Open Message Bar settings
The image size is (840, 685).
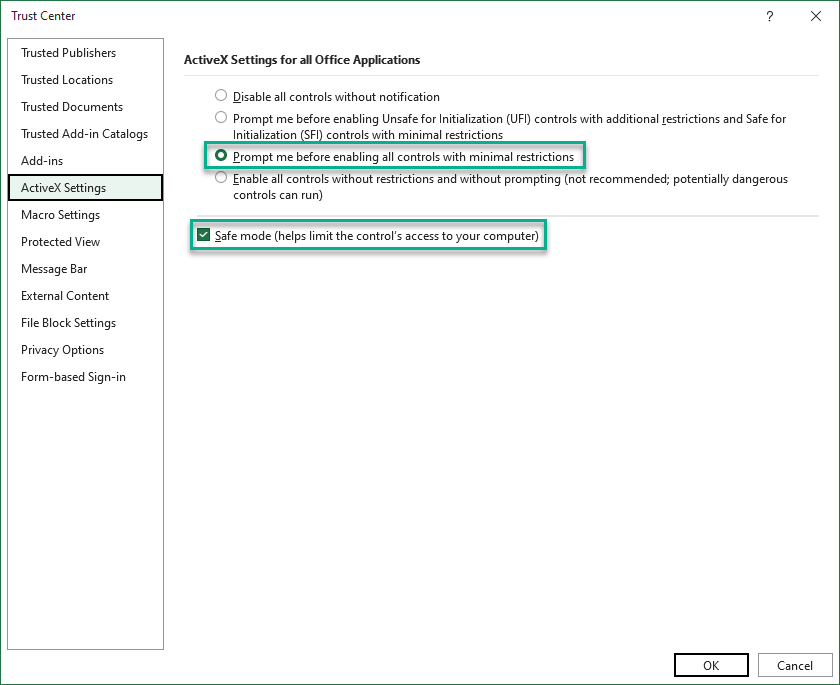pos(54,269)
